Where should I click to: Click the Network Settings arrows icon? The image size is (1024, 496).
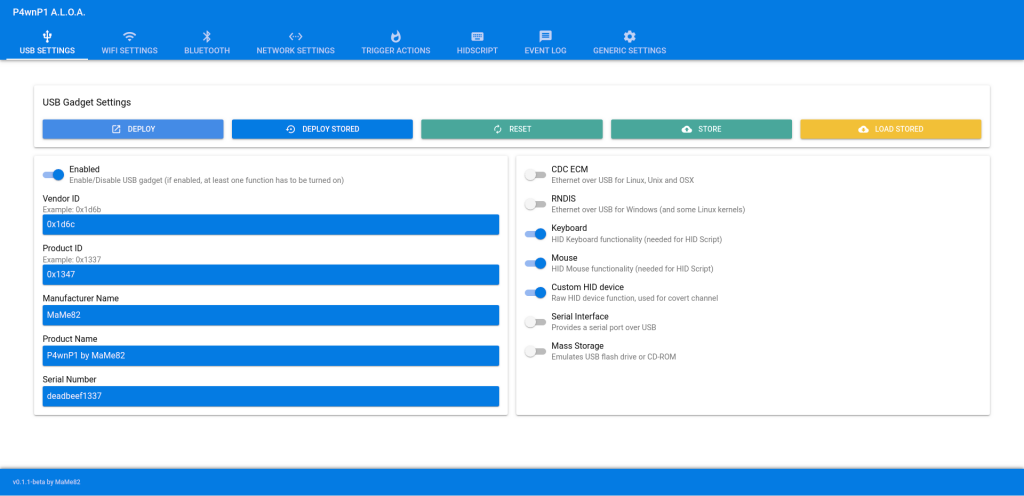[x=295, y=36]
